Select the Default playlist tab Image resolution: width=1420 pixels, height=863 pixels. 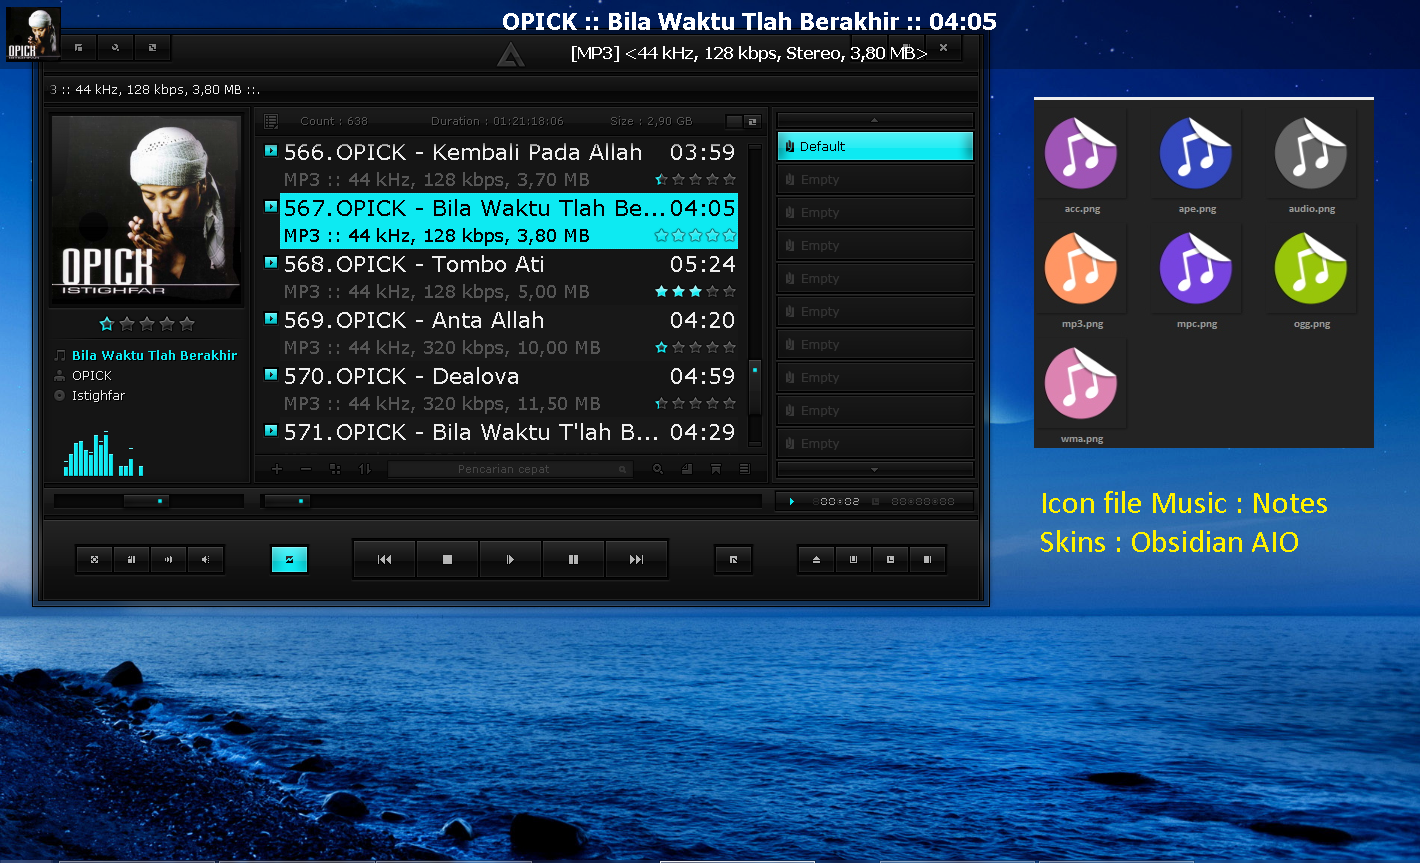pyautogui.click(x=875, y=146)
